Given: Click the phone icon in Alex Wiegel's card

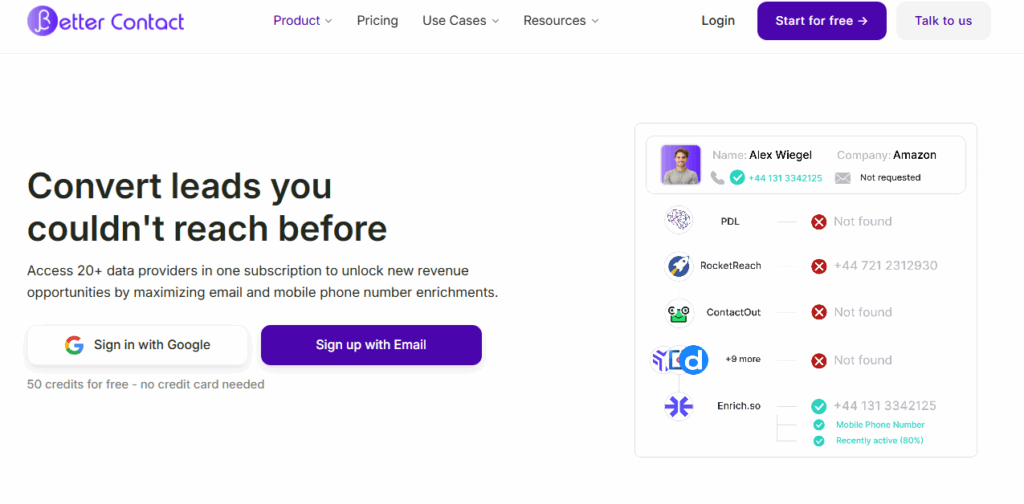Looking at the screenshot, I should [717, 178].
